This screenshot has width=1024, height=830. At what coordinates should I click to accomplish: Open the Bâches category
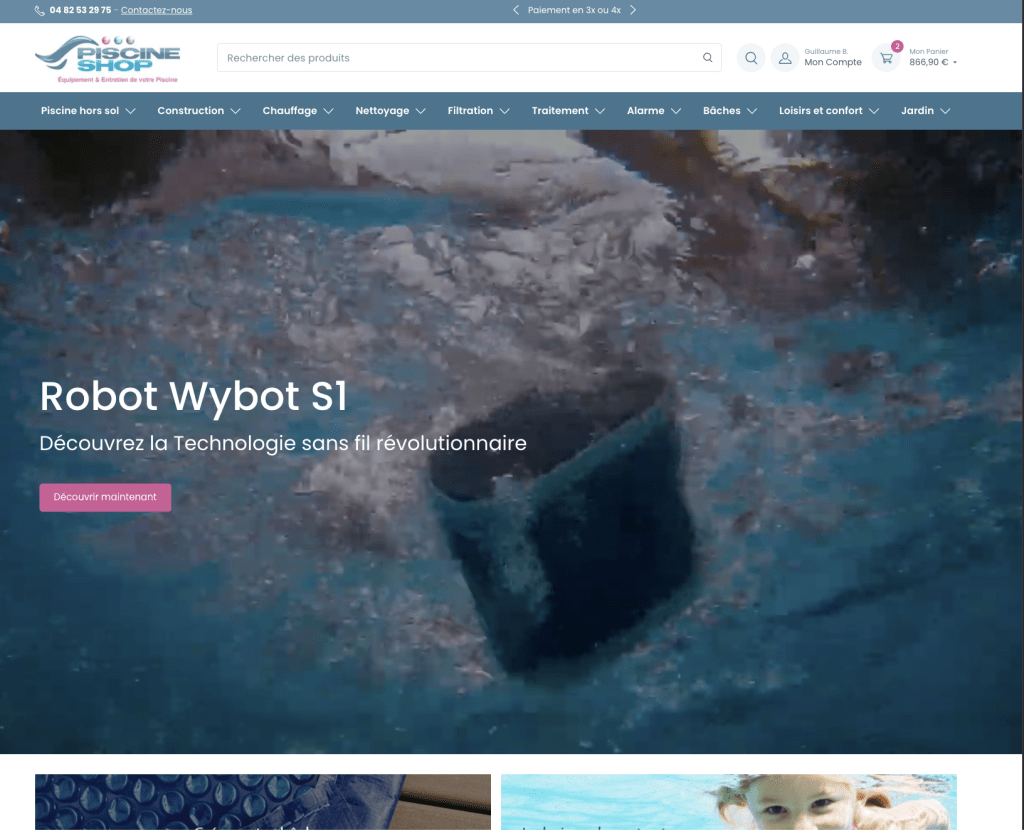[722, 111]
